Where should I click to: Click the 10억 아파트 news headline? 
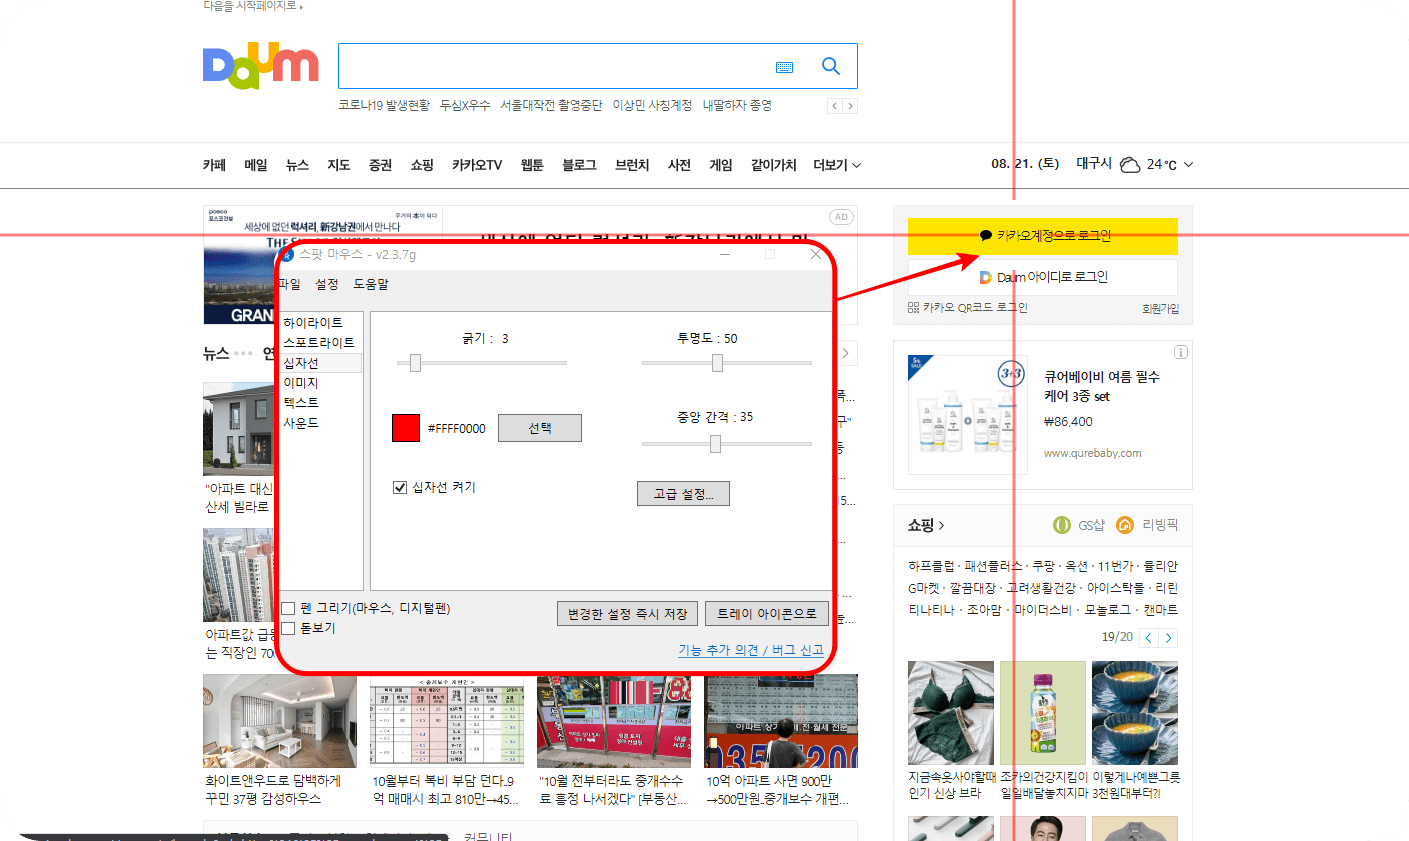pyautogui.click(x=777, y=790)
